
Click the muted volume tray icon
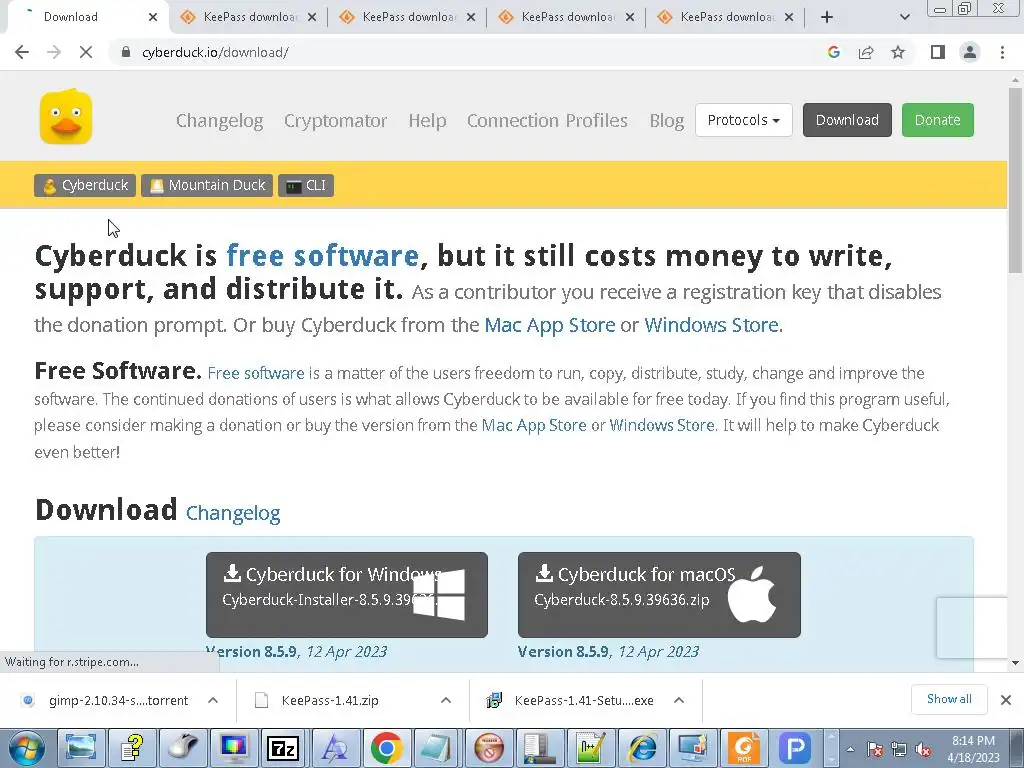[923, 750]
